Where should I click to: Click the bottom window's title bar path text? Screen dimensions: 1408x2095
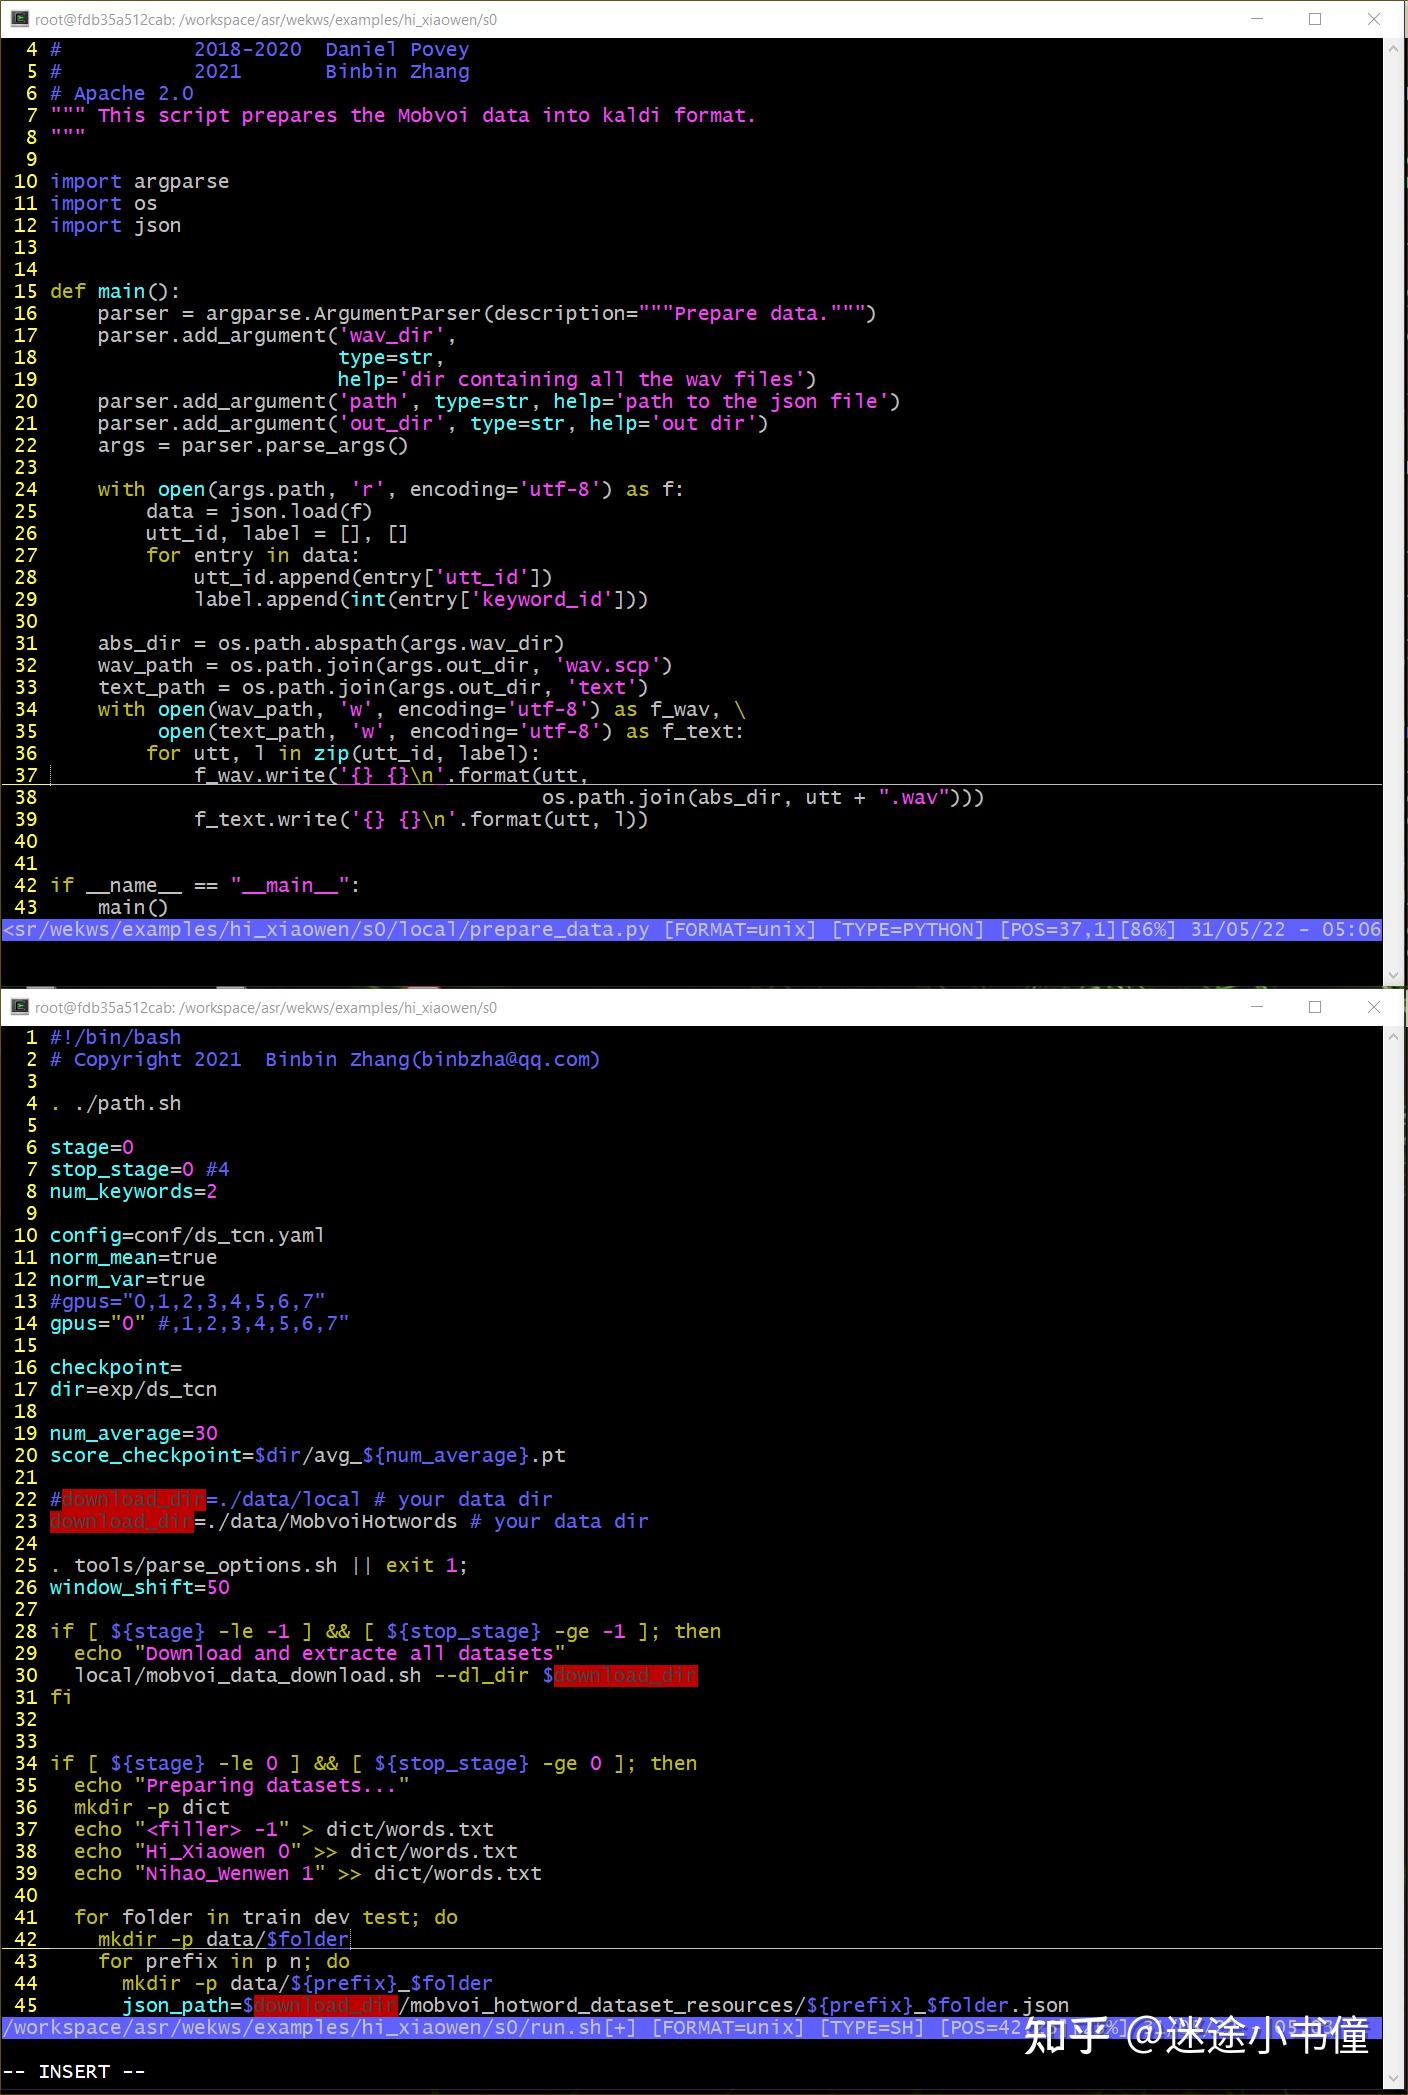pyautogui.click(x=266, y=1008)
